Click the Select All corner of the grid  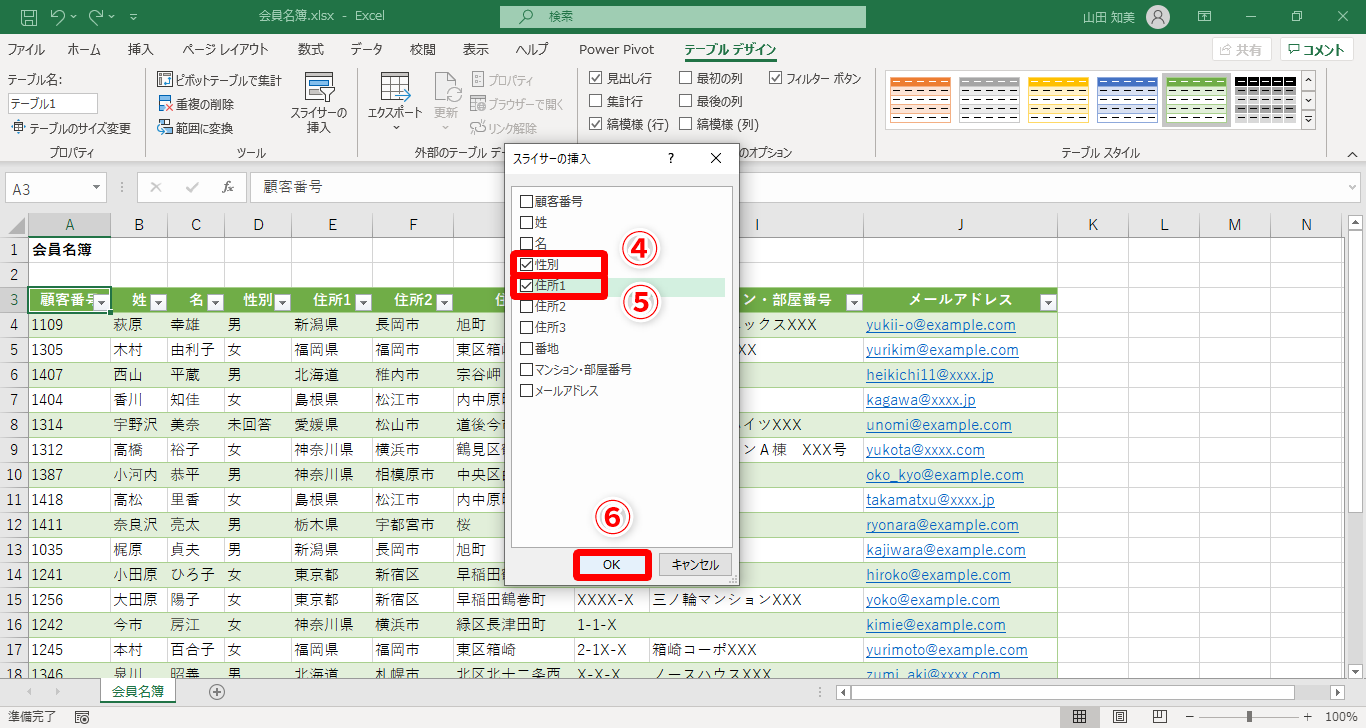14,225
